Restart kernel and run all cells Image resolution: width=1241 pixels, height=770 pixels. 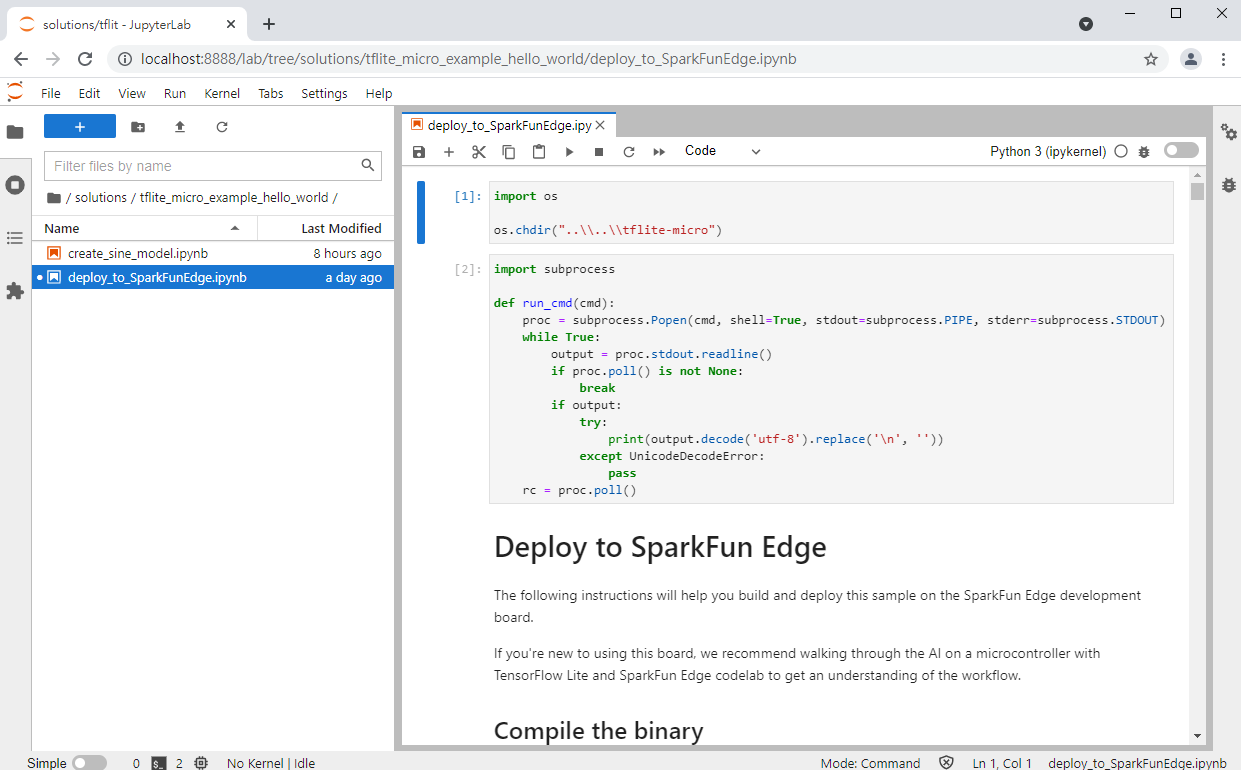tap(659, 152)
